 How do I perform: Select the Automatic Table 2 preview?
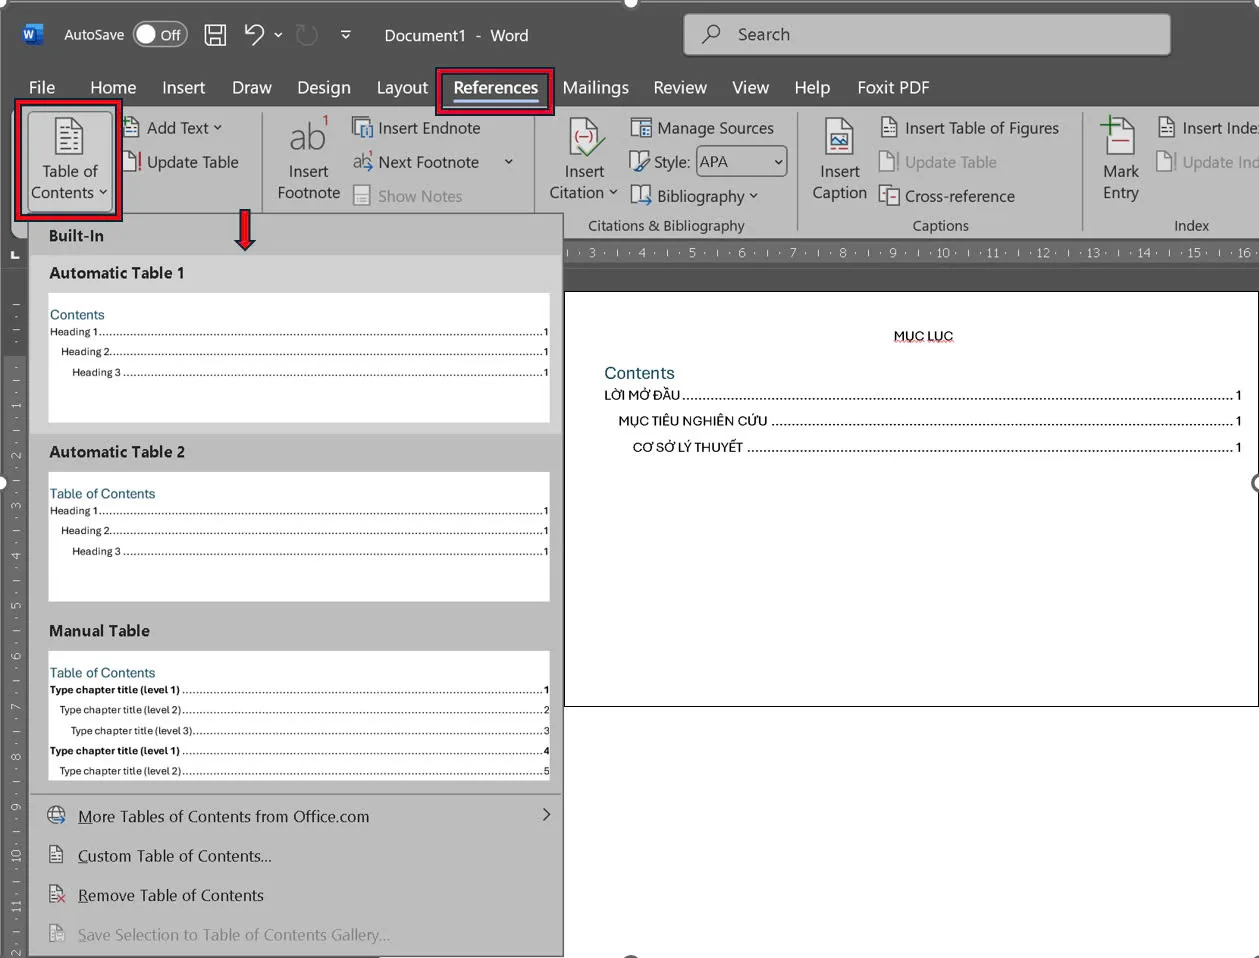pyautogui.click(x=298, y=536)
